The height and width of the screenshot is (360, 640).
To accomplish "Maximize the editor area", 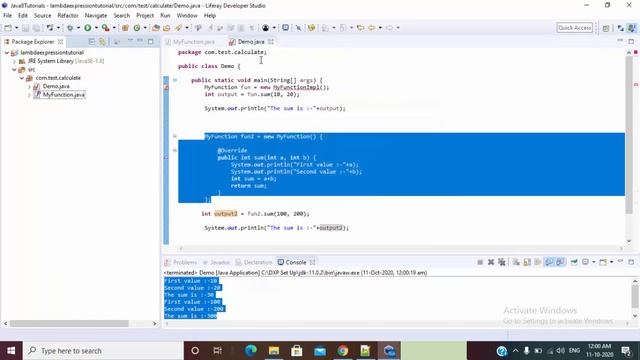I will tap(631, 41).
